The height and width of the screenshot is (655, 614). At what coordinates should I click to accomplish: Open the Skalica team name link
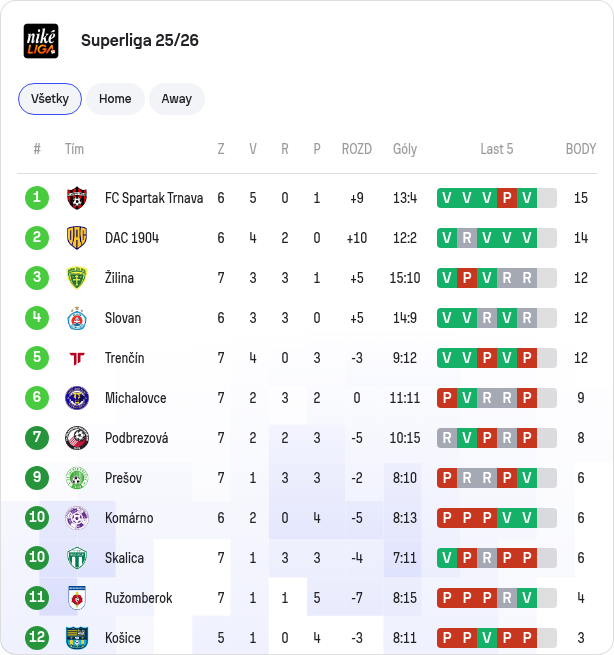124,558
